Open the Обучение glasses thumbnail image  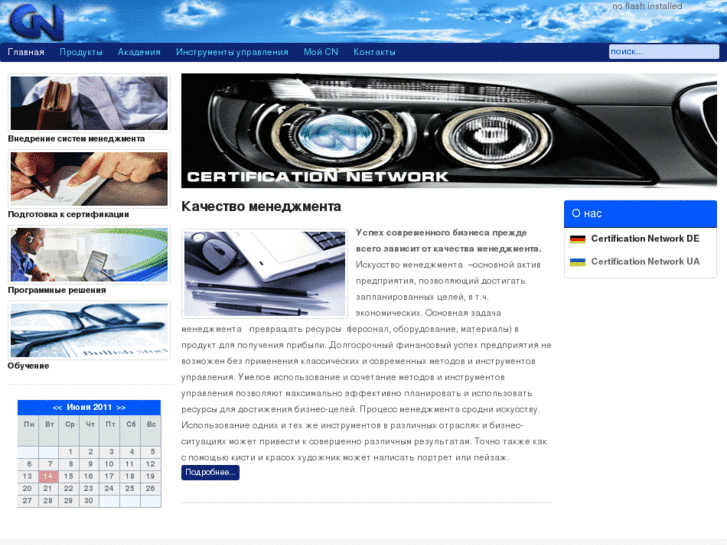[89, 330]
